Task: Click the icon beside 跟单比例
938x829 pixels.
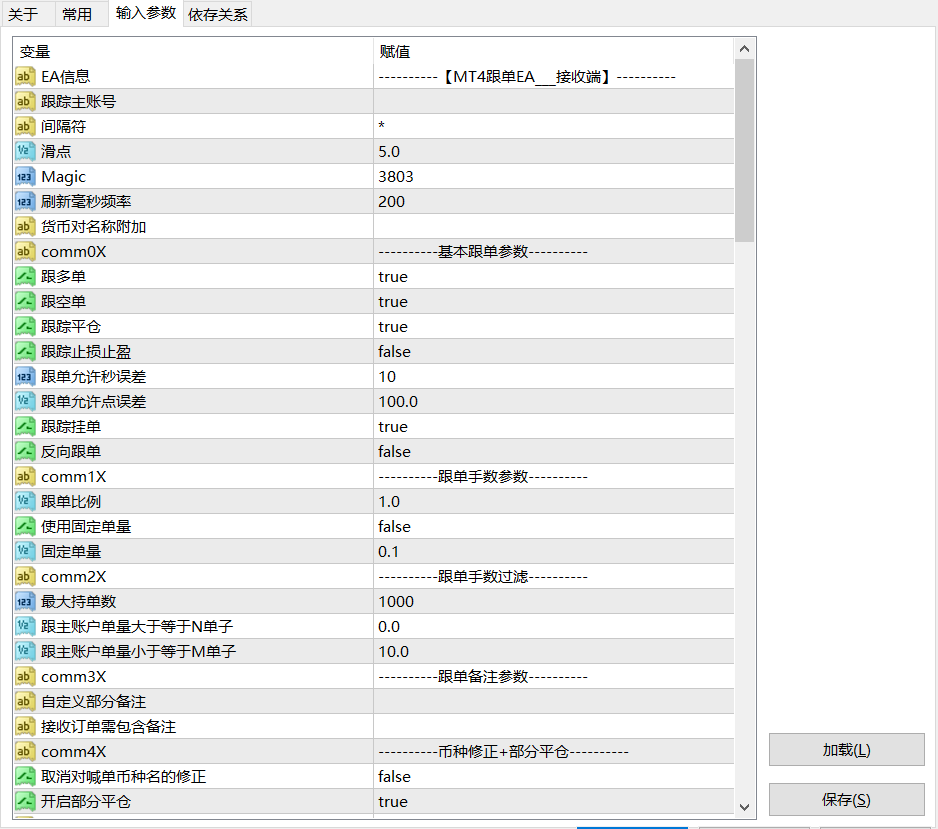Action: click(26, 502)
